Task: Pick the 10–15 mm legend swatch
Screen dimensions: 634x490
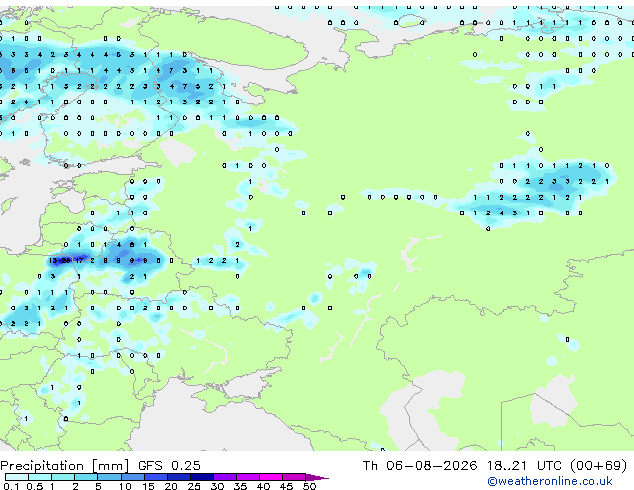Action: [133, 477]
